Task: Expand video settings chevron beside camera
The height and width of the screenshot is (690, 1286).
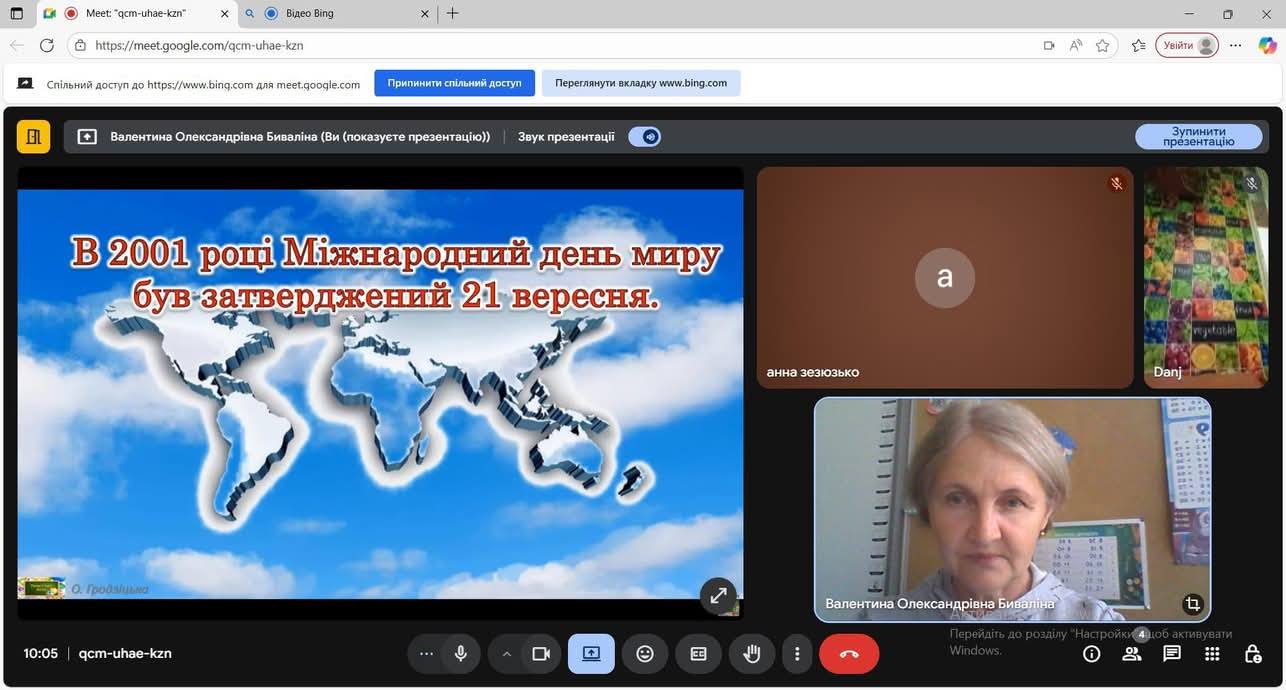Action: tap(507, 654)
